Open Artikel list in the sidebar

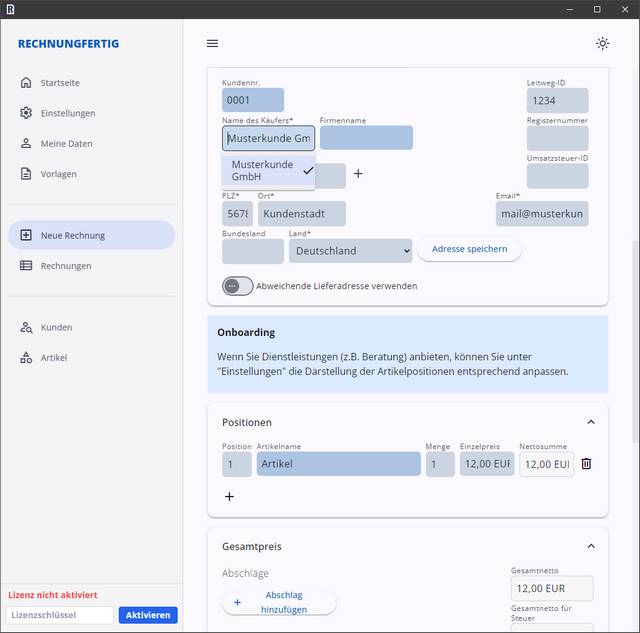click(x=54, y=357)
